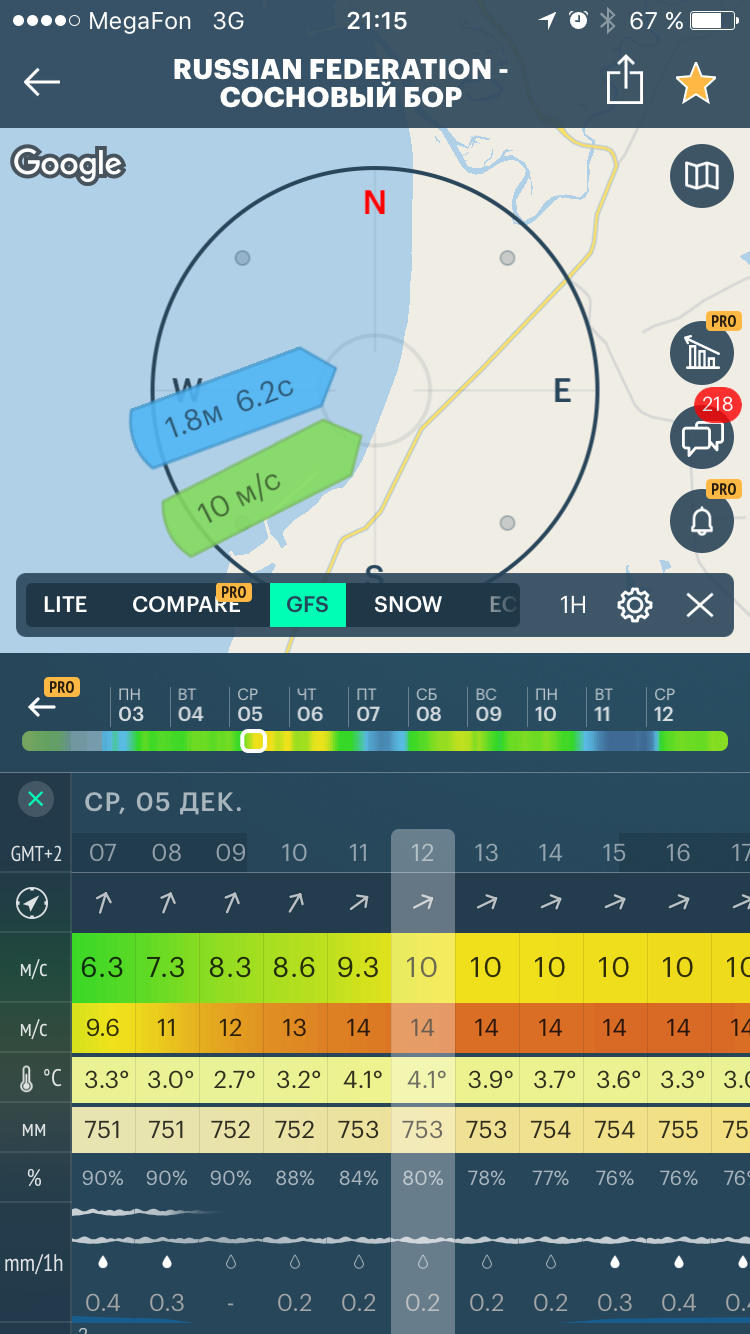Image resolution: width=750 pixels, height=1334 pixels.
Task: Jump to ЧТ 06 on the timeline
Action: 310,705
